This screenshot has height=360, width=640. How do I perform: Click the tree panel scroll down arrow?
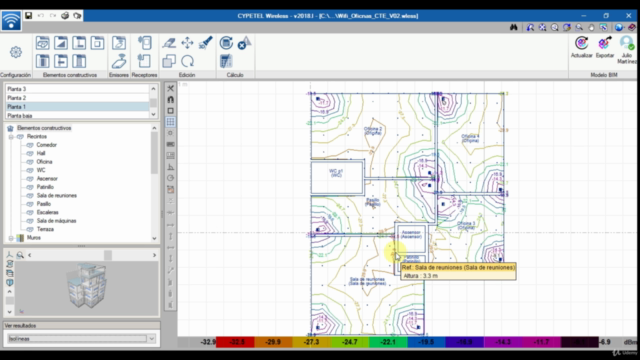tap(154, 238)
